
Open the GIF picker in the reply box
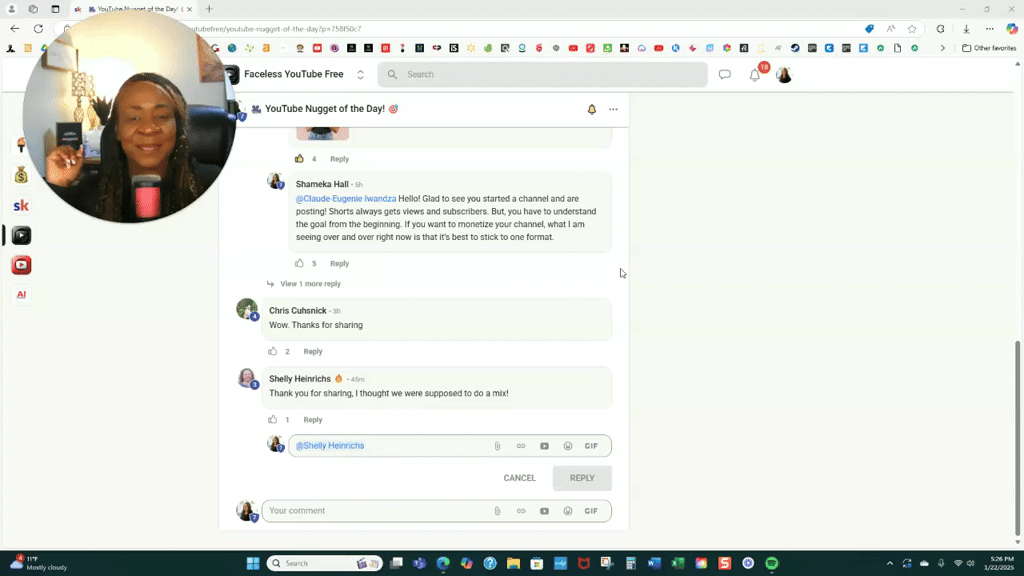(x=591, y=446)
